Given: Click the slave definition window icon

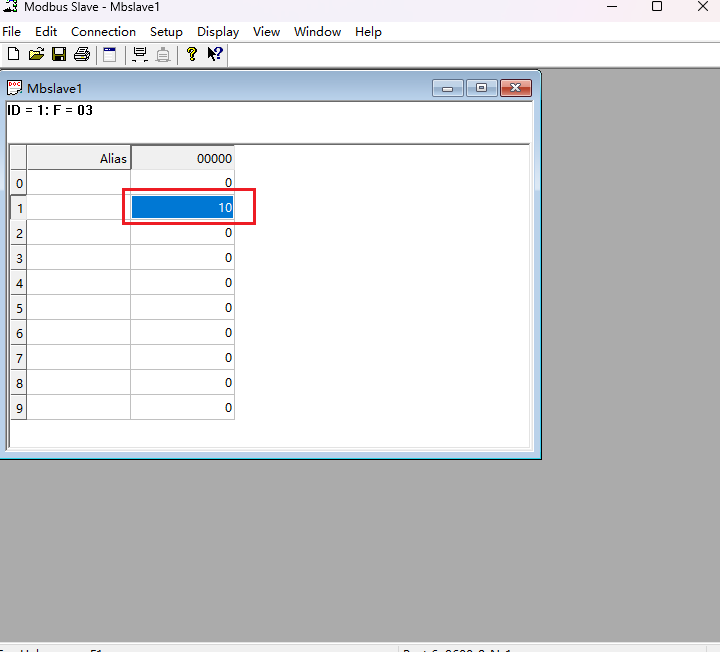Looking at the screenshot, I should click(x=110, y=54).
